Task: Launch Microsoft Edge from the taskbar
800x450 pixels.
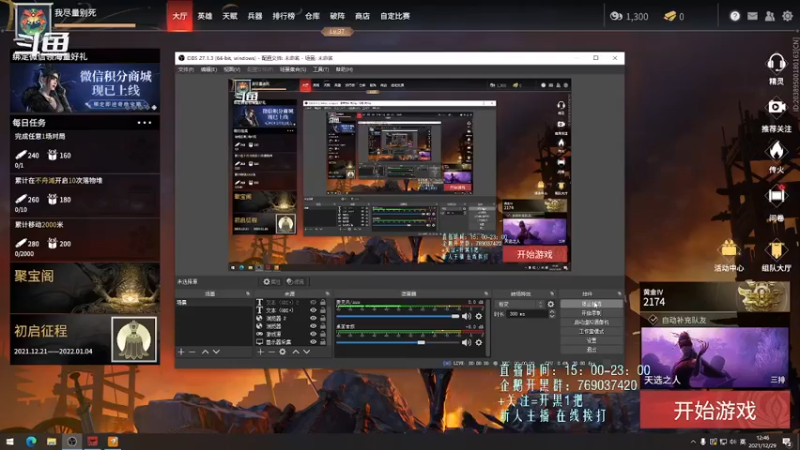Action: click(x=31, y=441)
